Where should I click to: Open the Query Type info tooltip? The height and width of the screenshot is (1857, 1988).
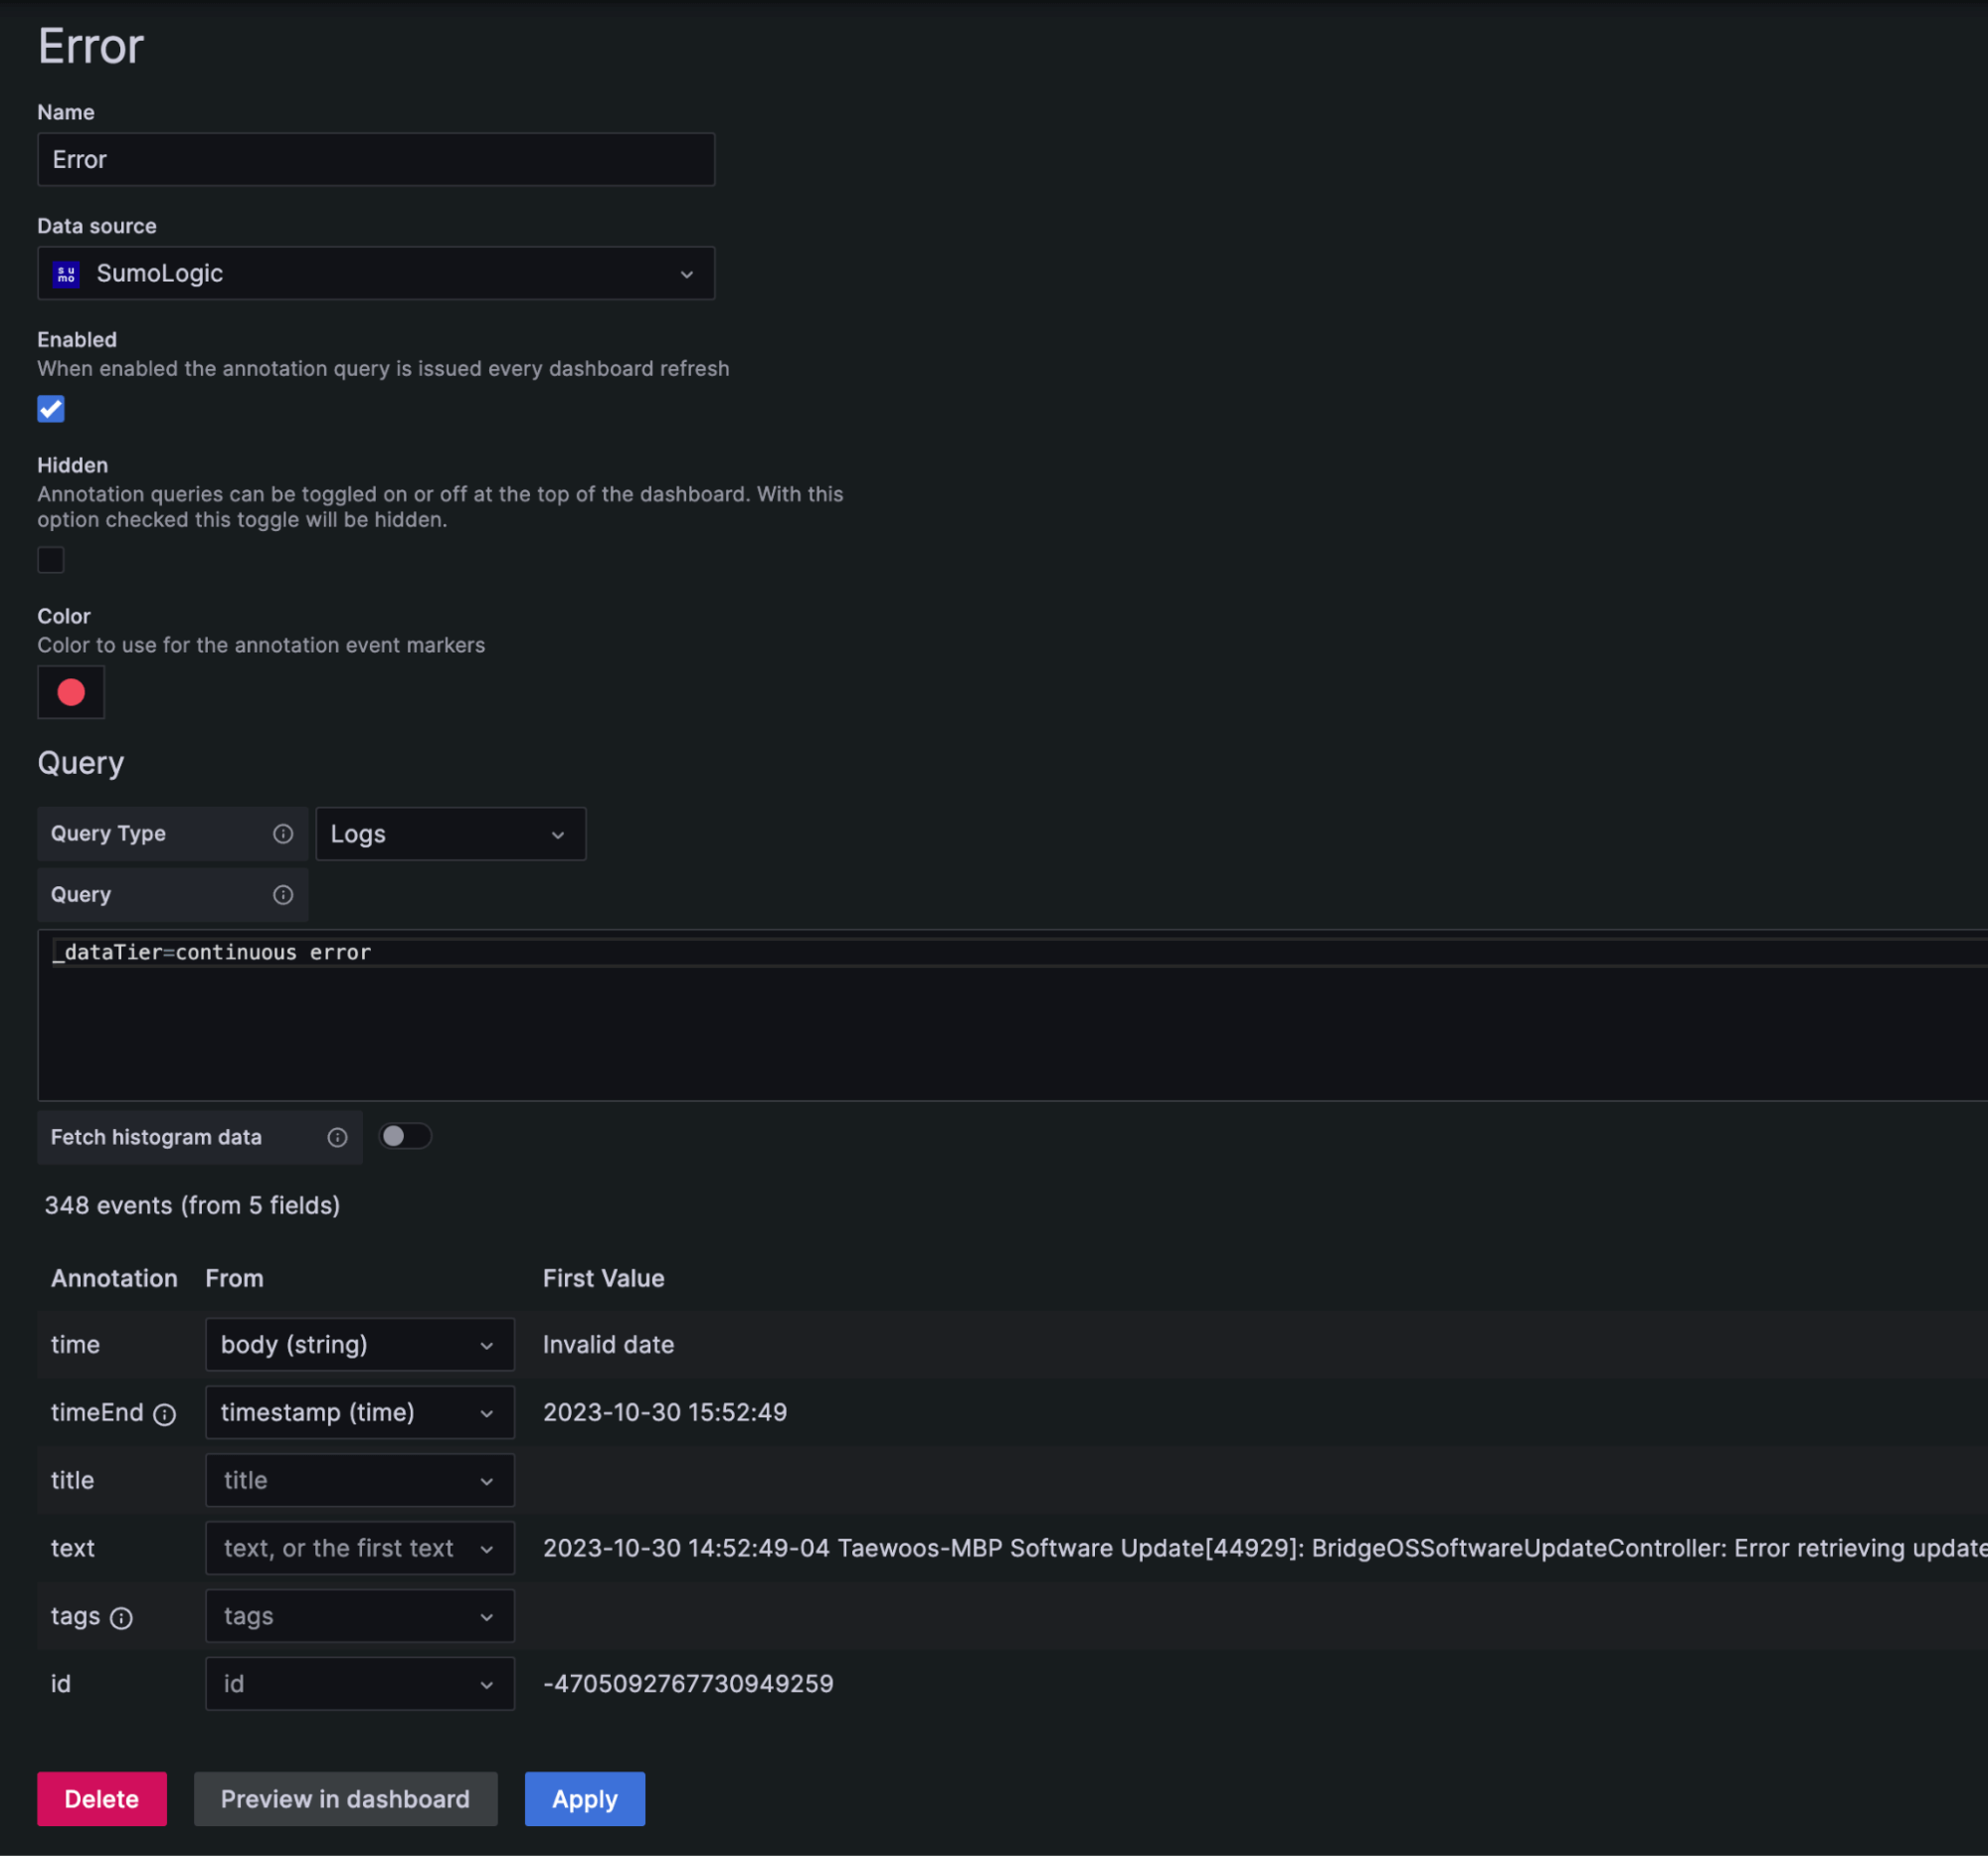coord(284,833)
